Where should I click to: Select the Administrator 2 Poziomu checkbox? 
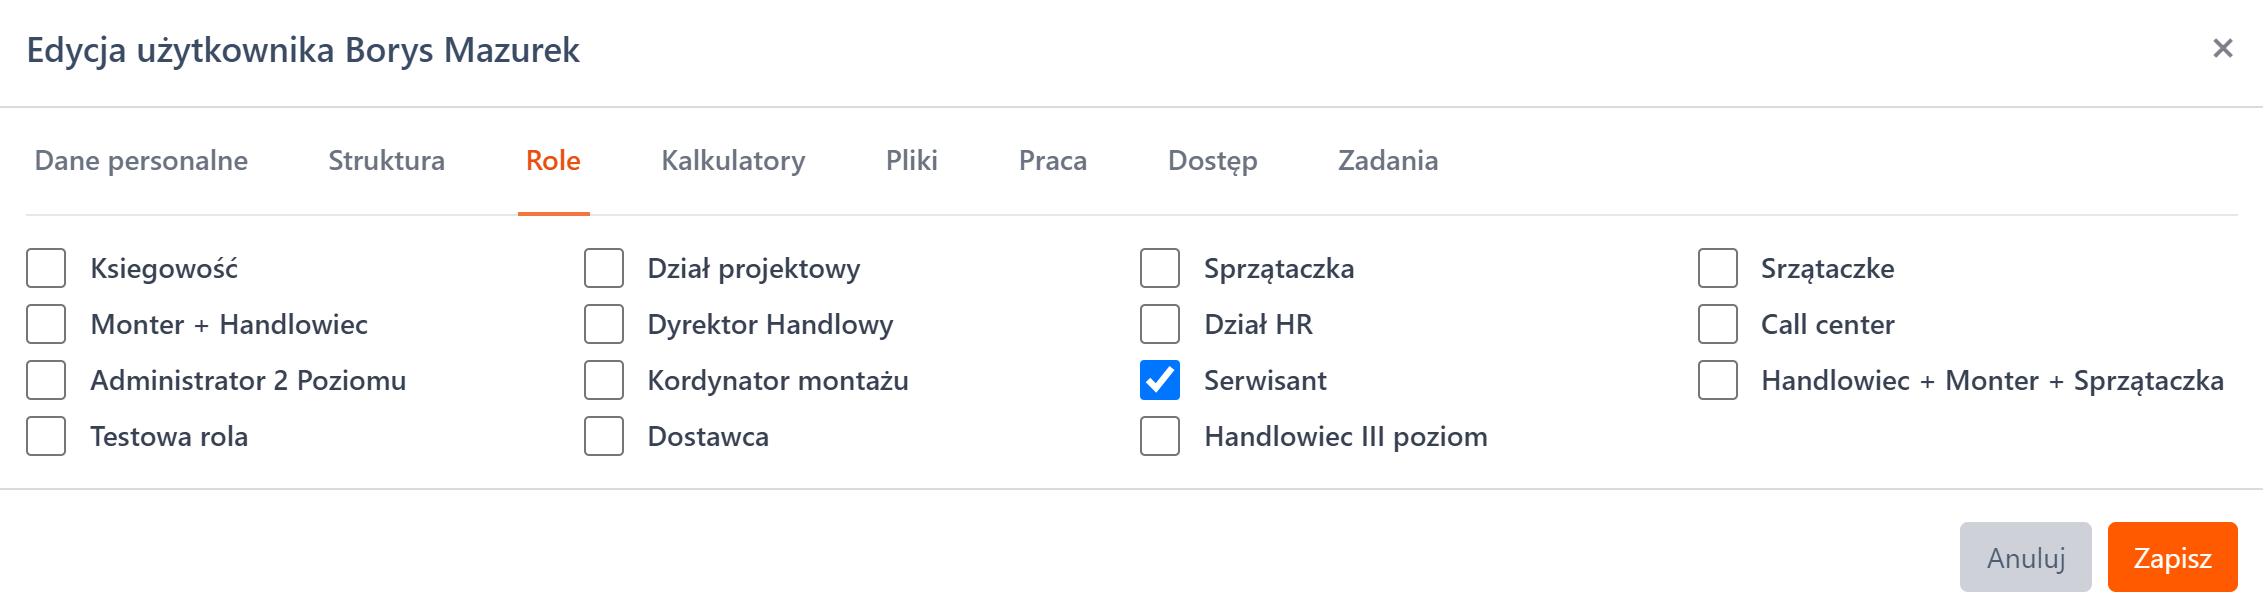click(46, 380)
